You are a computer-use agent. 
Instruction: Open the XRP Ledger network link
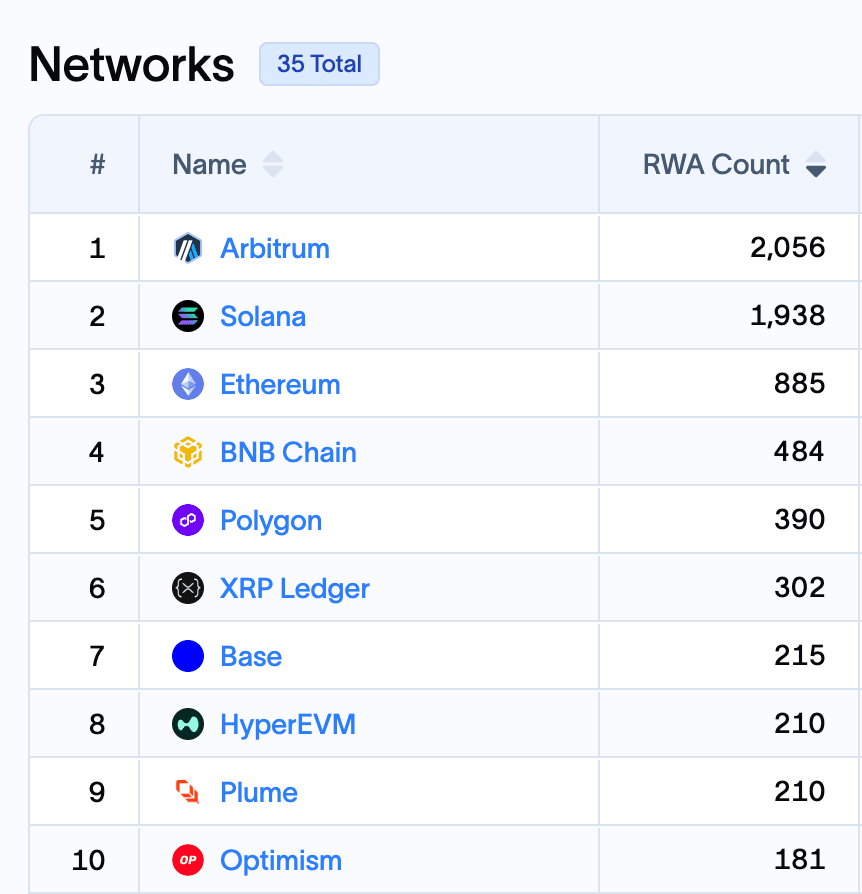point(295,588)
